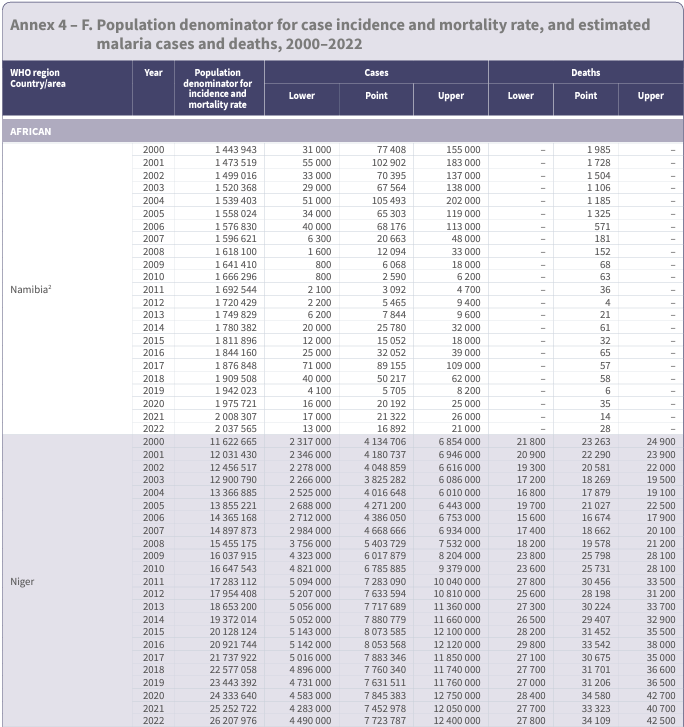The image size is (684, 727).
Task: Click Niger deaths upper value 22 000
Action: coord(661,468)
